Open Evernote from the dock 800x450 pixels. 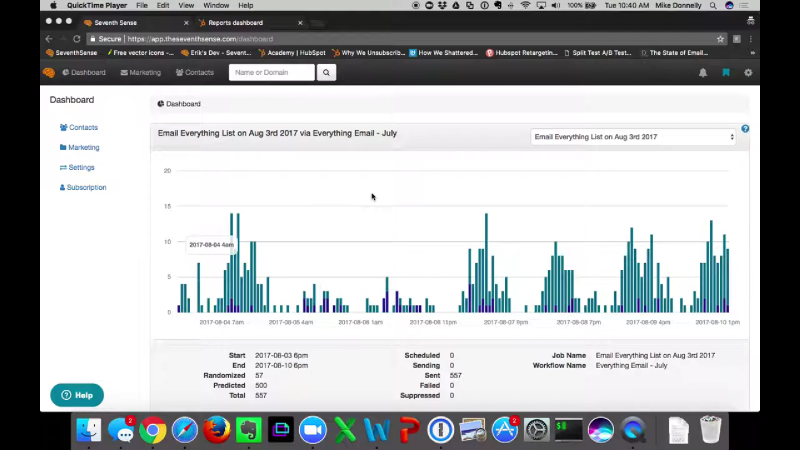[248, 430]
